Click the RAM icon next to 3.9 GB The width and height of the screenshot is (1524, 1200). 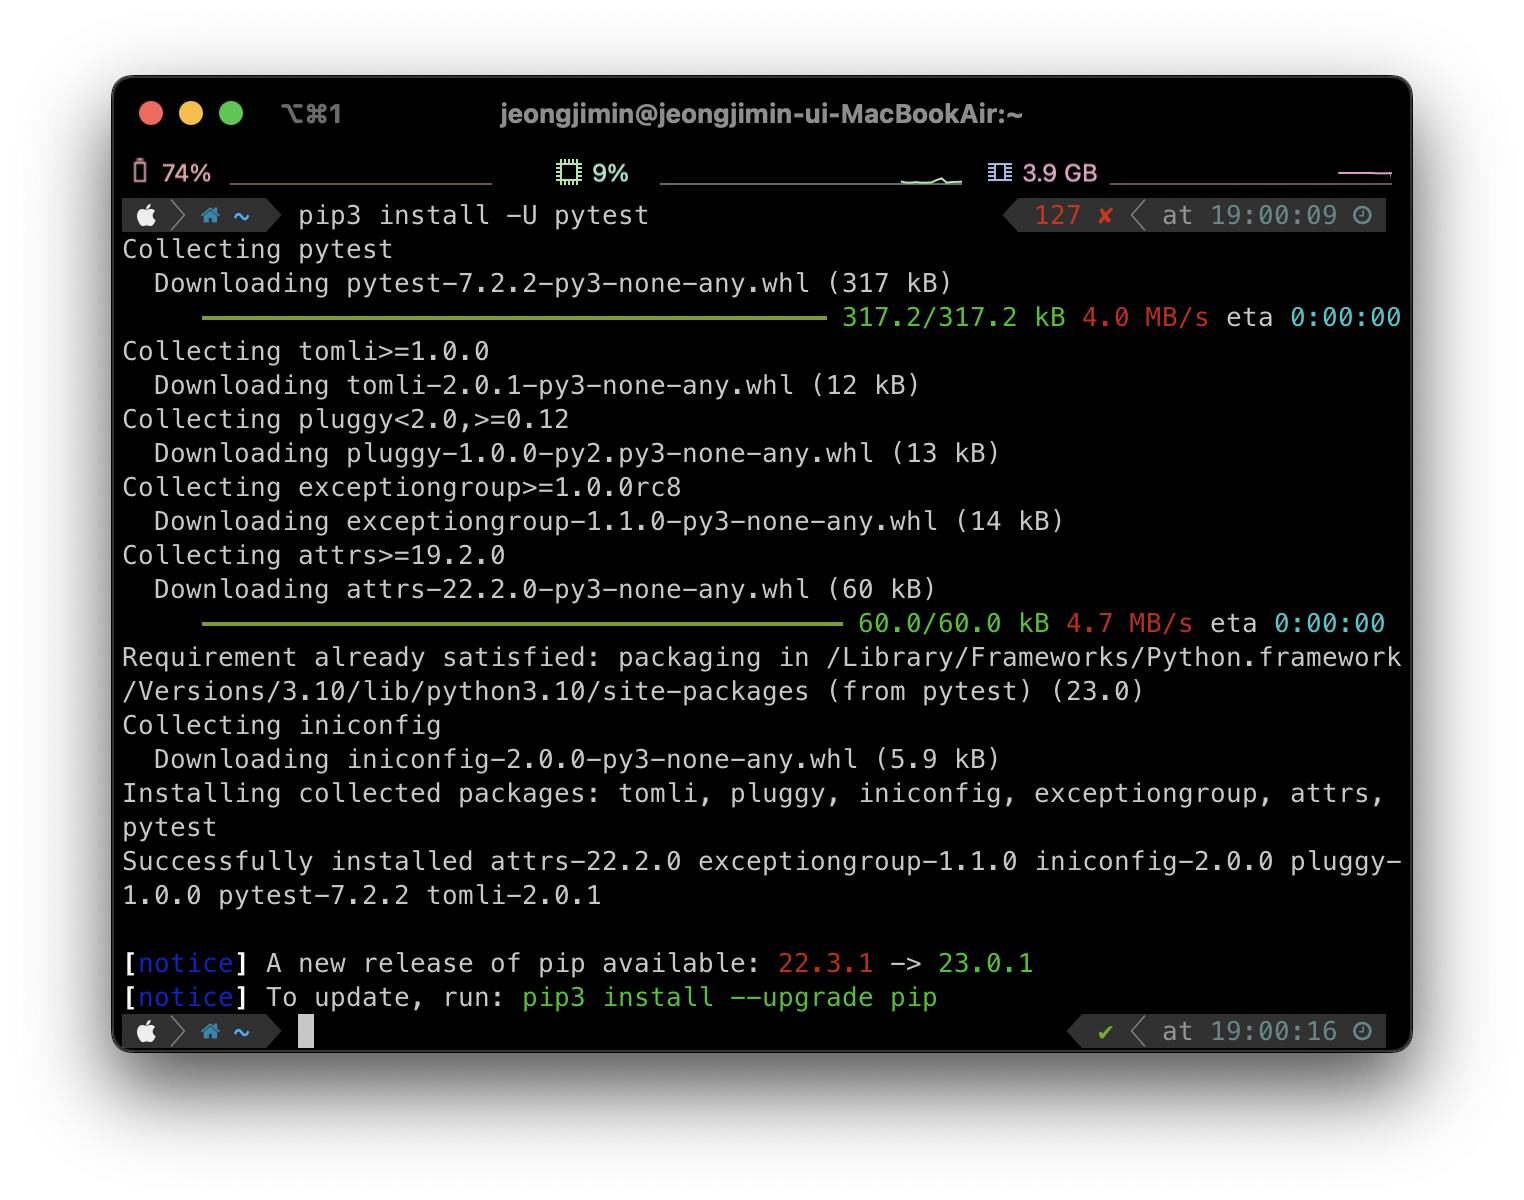[x=999, y=172]
